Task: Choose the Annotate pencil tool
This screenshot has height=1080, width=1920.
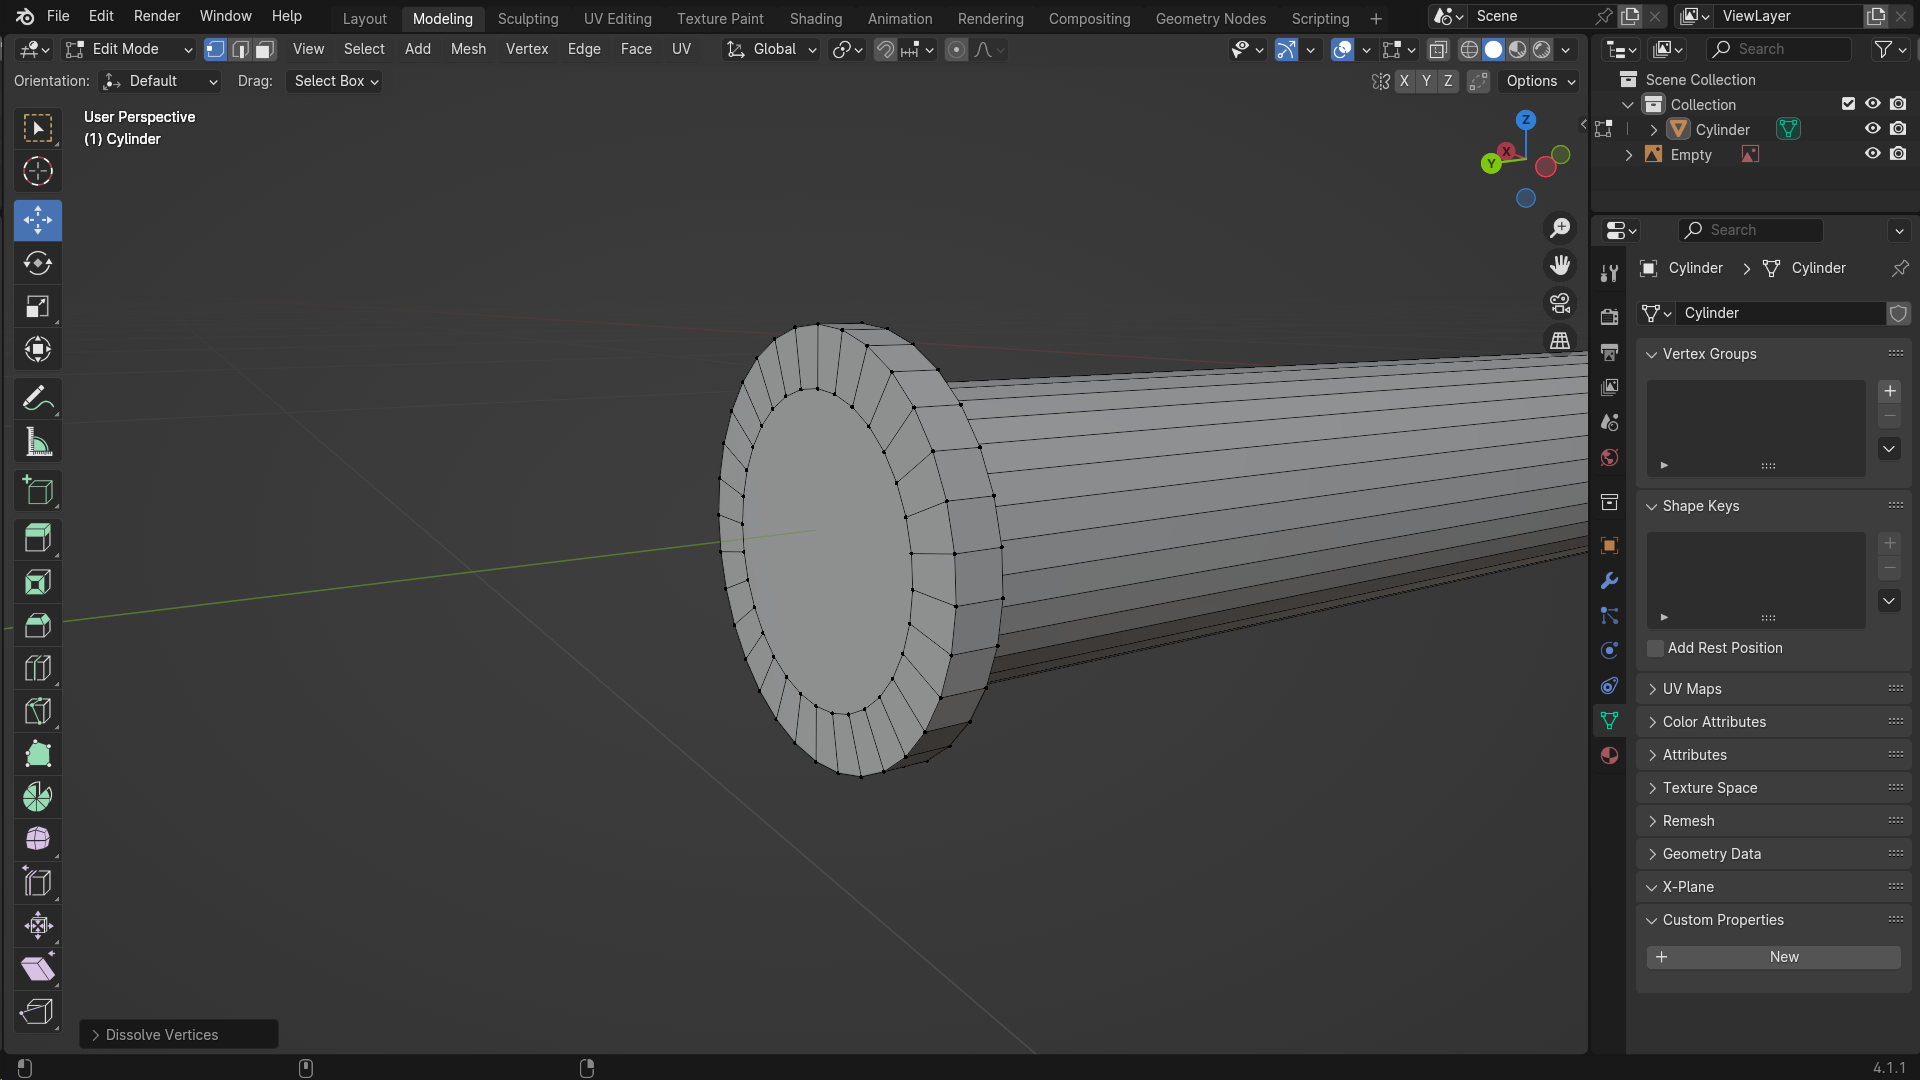Action: [38, 398]
